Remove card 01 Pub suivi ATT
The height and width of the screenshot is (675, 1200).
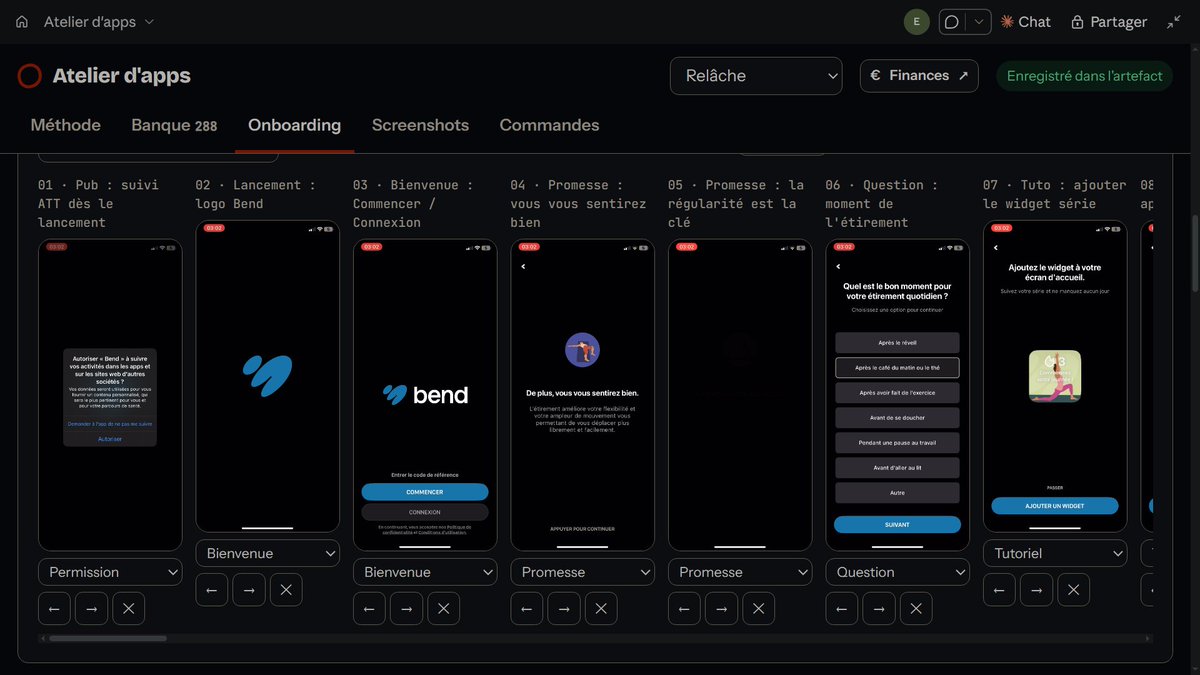click(128, 608)
